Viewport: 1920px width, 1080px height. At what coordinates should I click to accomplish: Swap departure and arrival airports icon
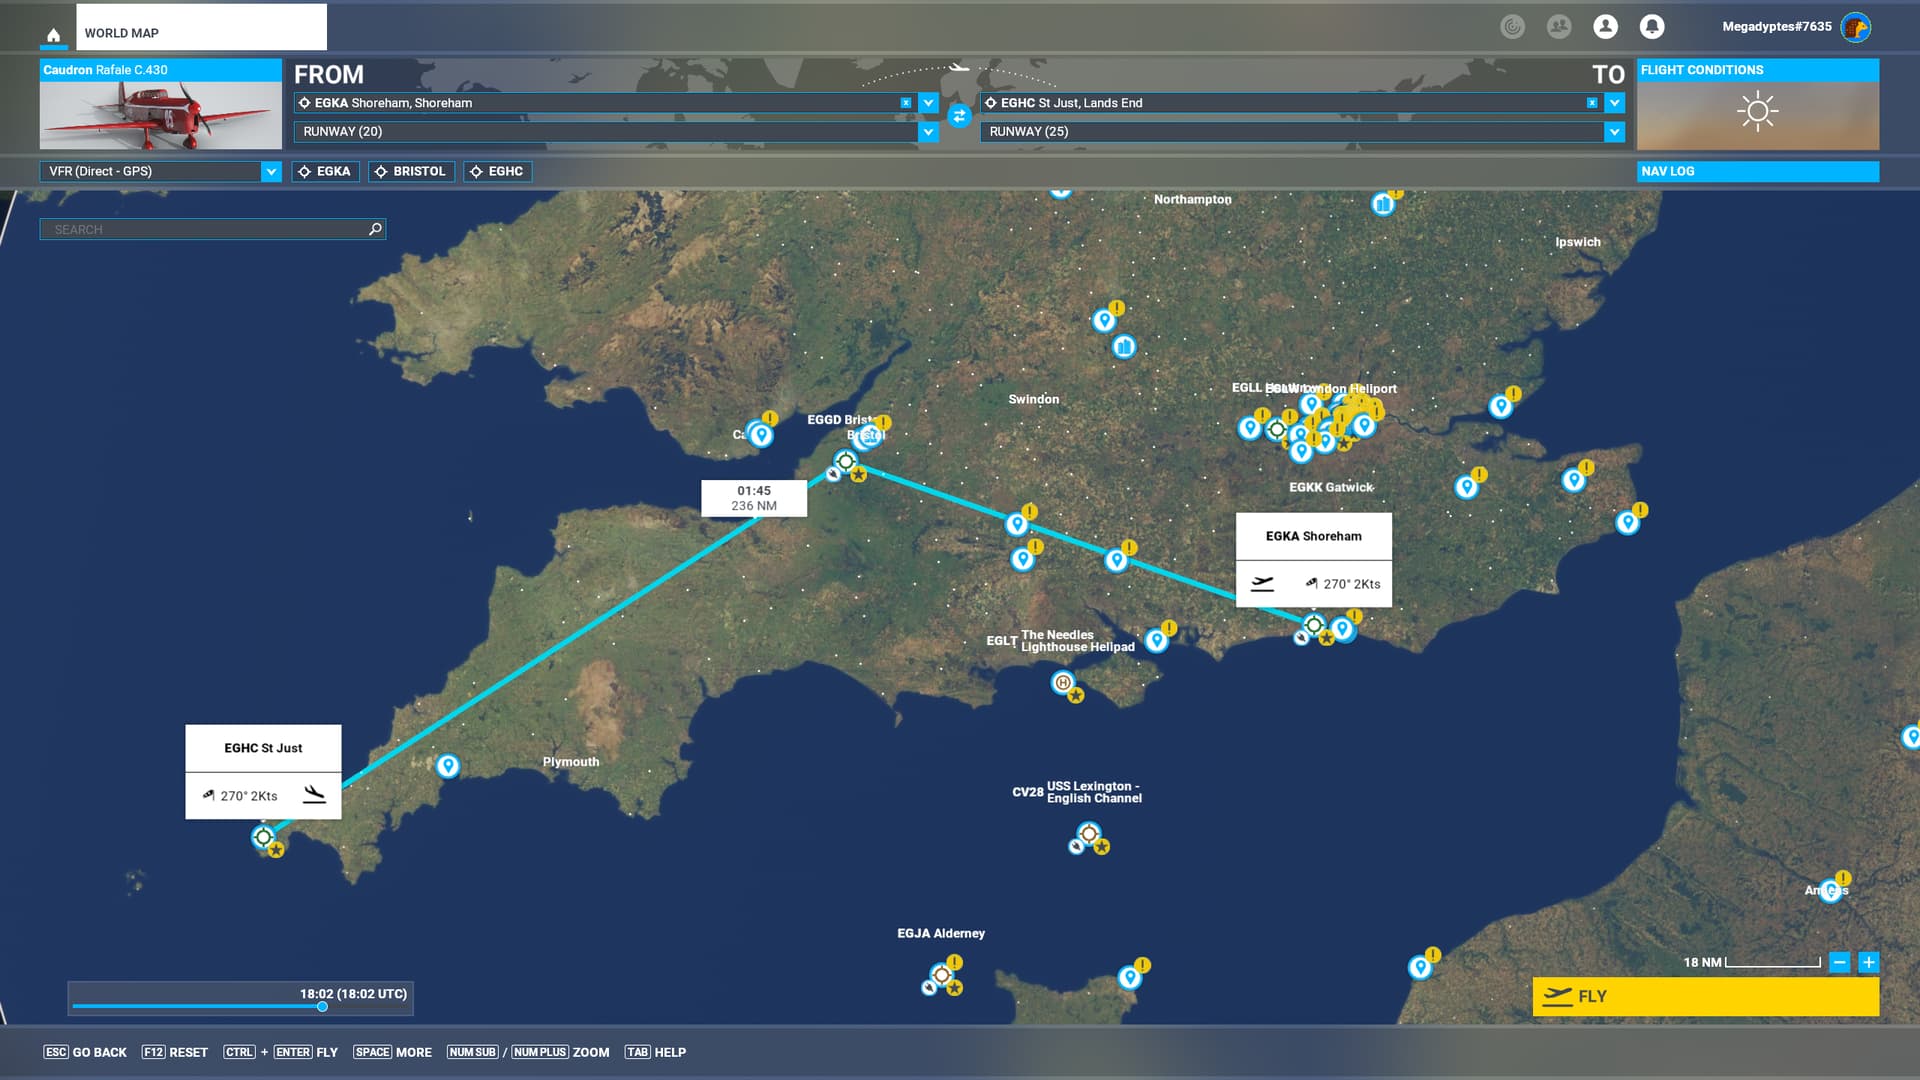(x=959, y=117)
